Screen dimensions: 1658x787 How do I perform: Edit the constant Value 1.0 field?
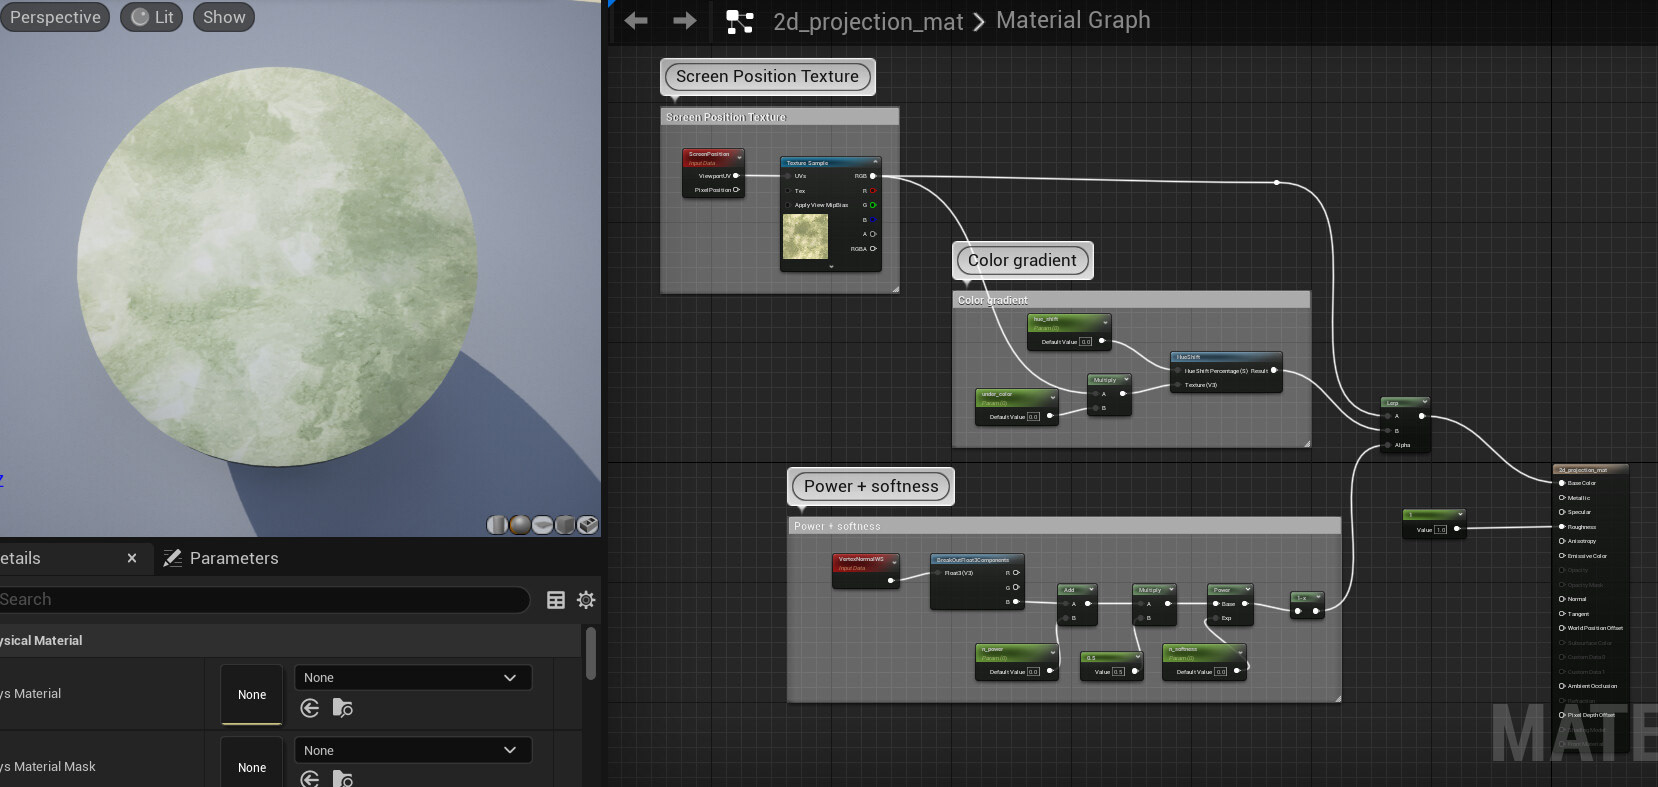point(1441,530)
